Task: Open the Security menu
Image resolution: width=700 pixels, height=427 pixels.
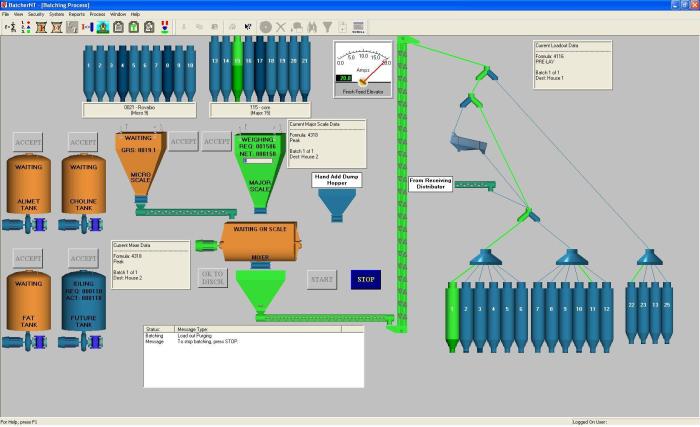Action: click(x=35, y=15)
